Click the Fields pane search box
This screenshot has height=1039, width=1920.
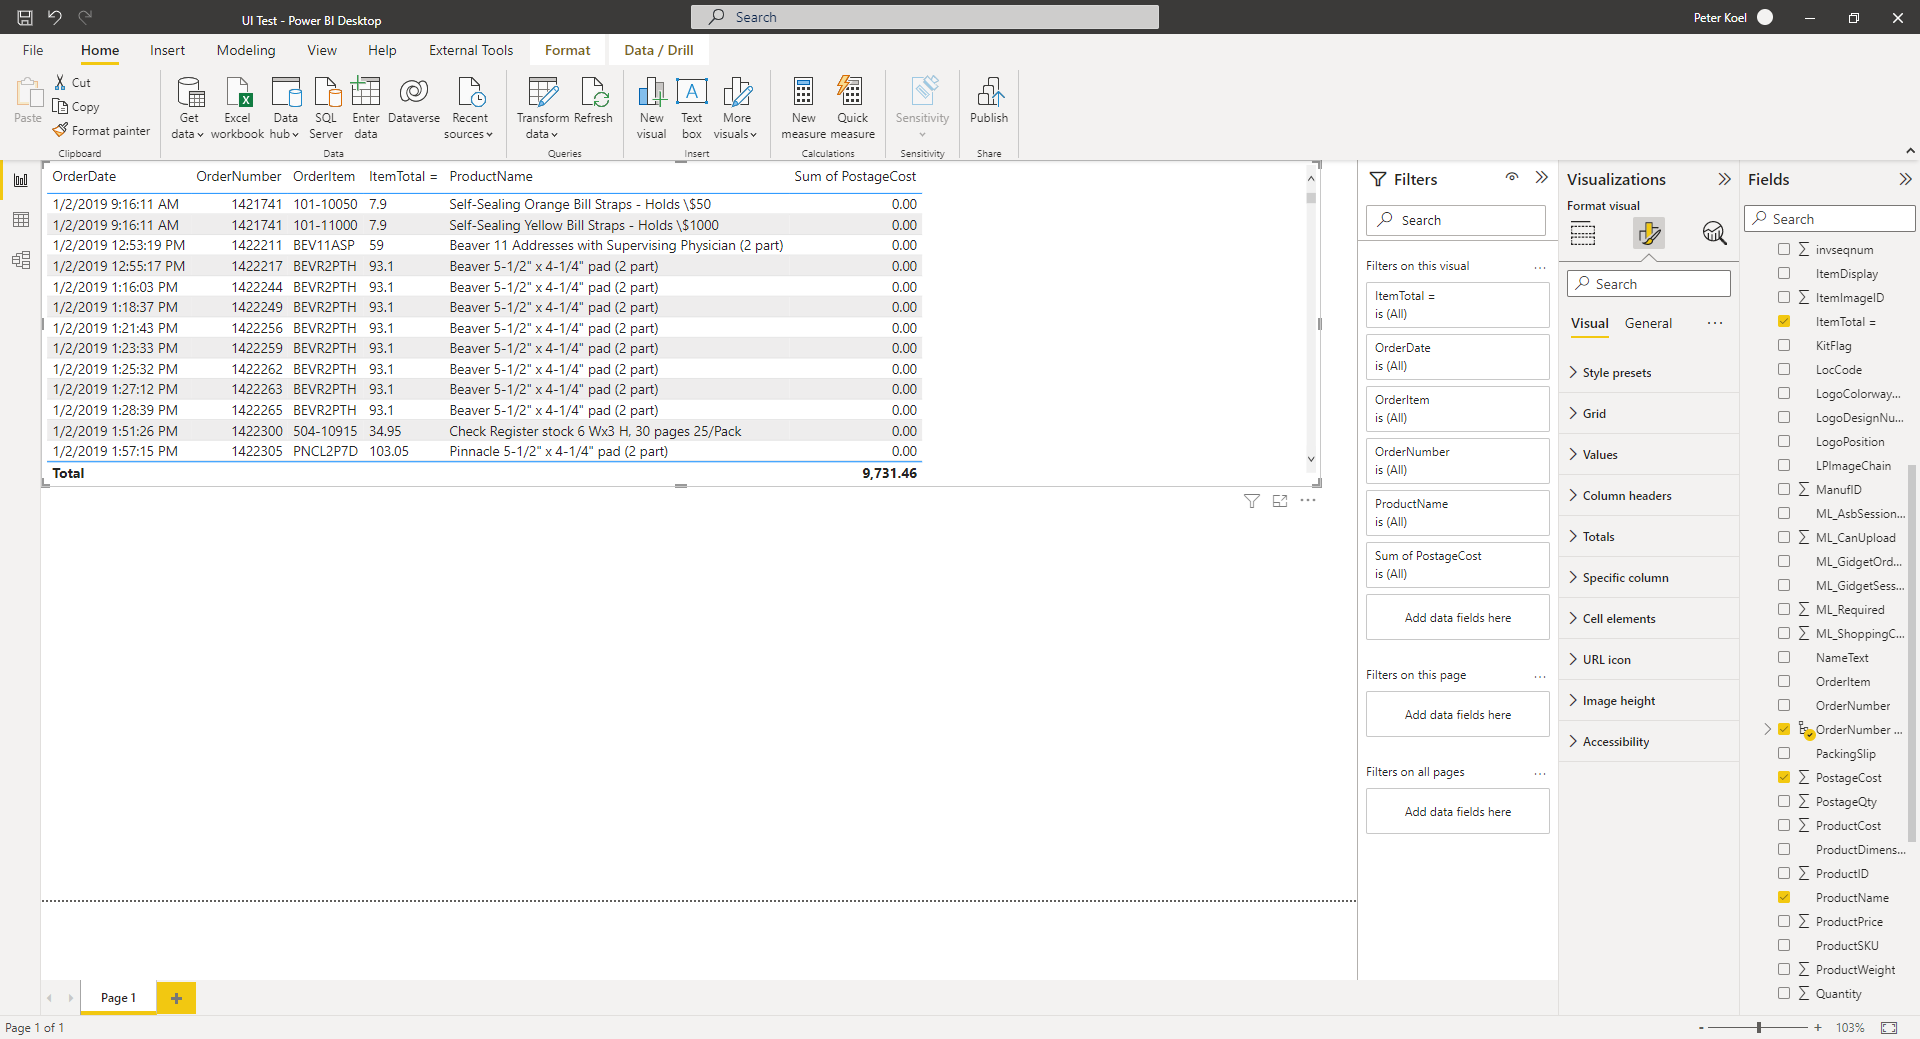(1830, 219)
